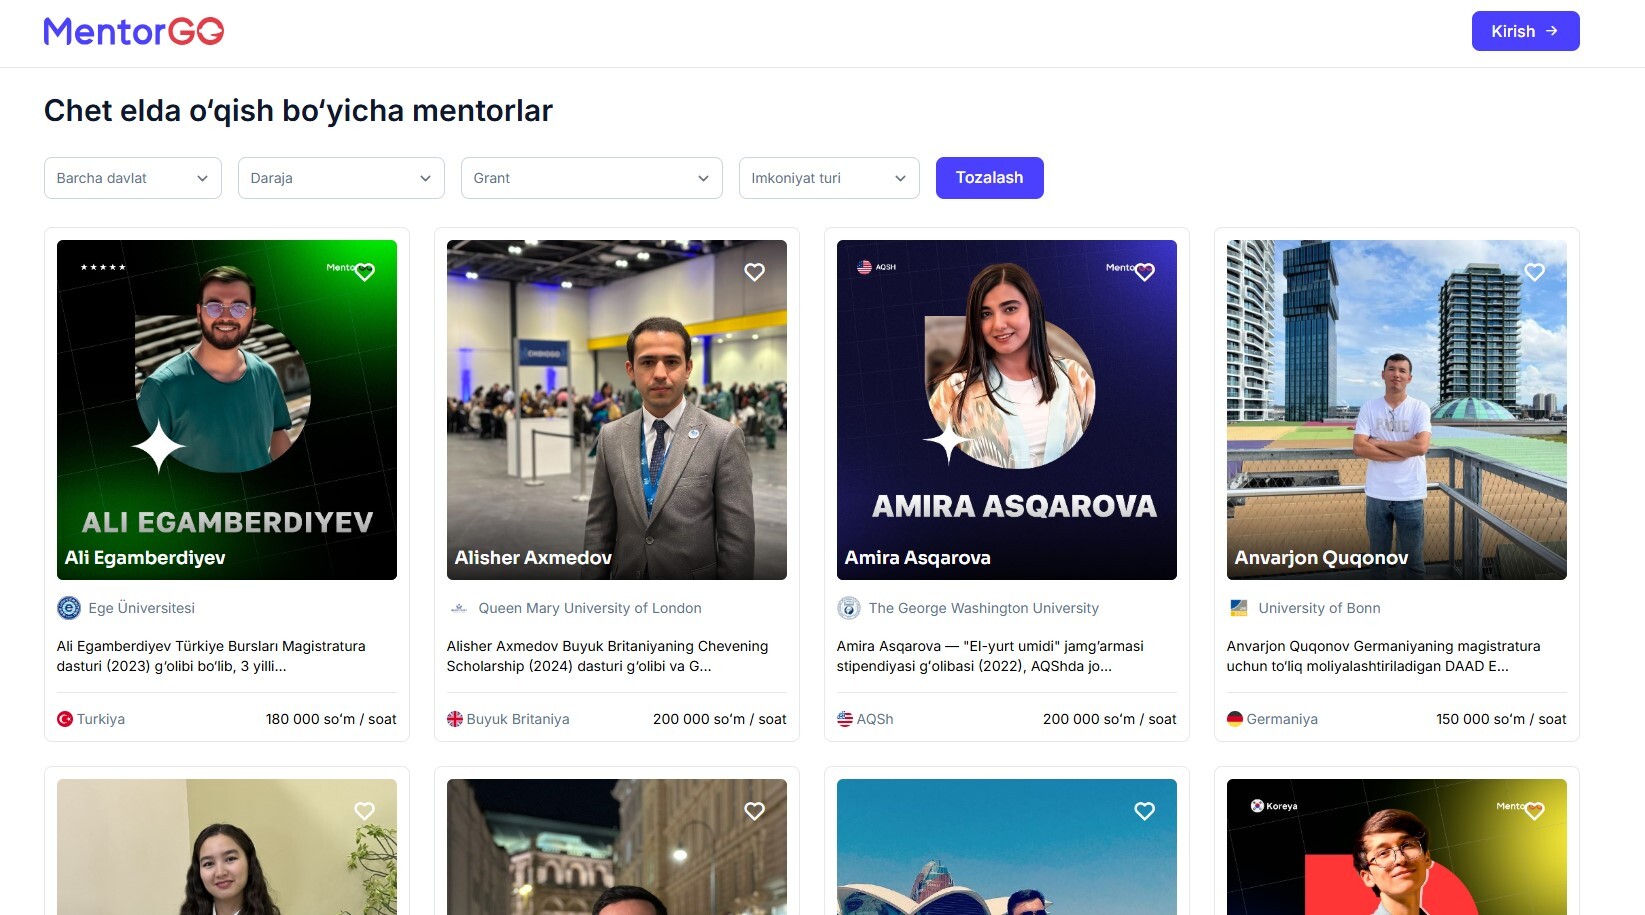Viewport: 1645px width, 915px height.
Task: Click the Queen Mary University logo icon
Action: 459,608
